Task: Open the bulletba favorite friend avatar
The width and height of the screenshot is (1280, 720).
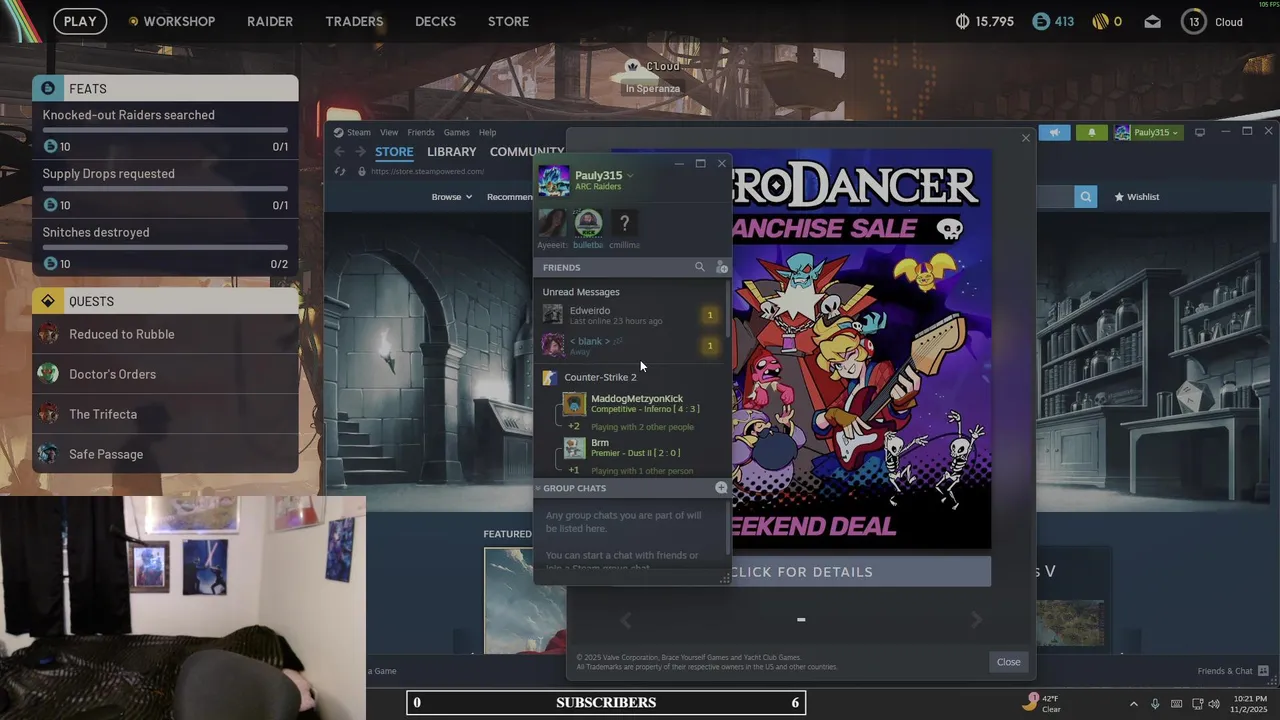Action: coord(588,223)
